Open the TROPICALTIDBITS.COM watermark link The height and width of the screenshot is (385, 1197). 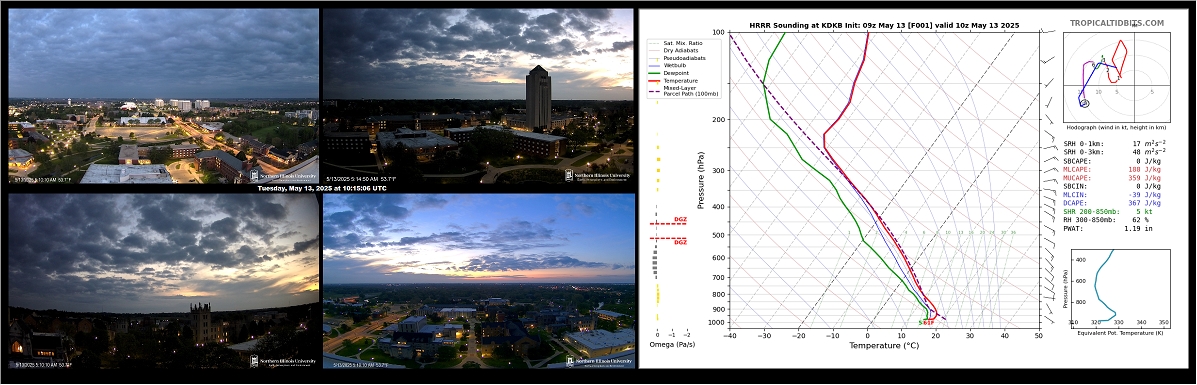point(1116,24)
